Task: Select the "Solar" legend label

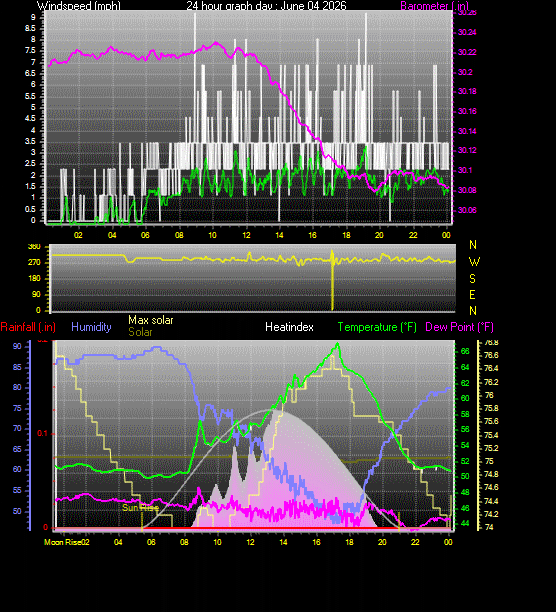Action: tap(140, 332)
